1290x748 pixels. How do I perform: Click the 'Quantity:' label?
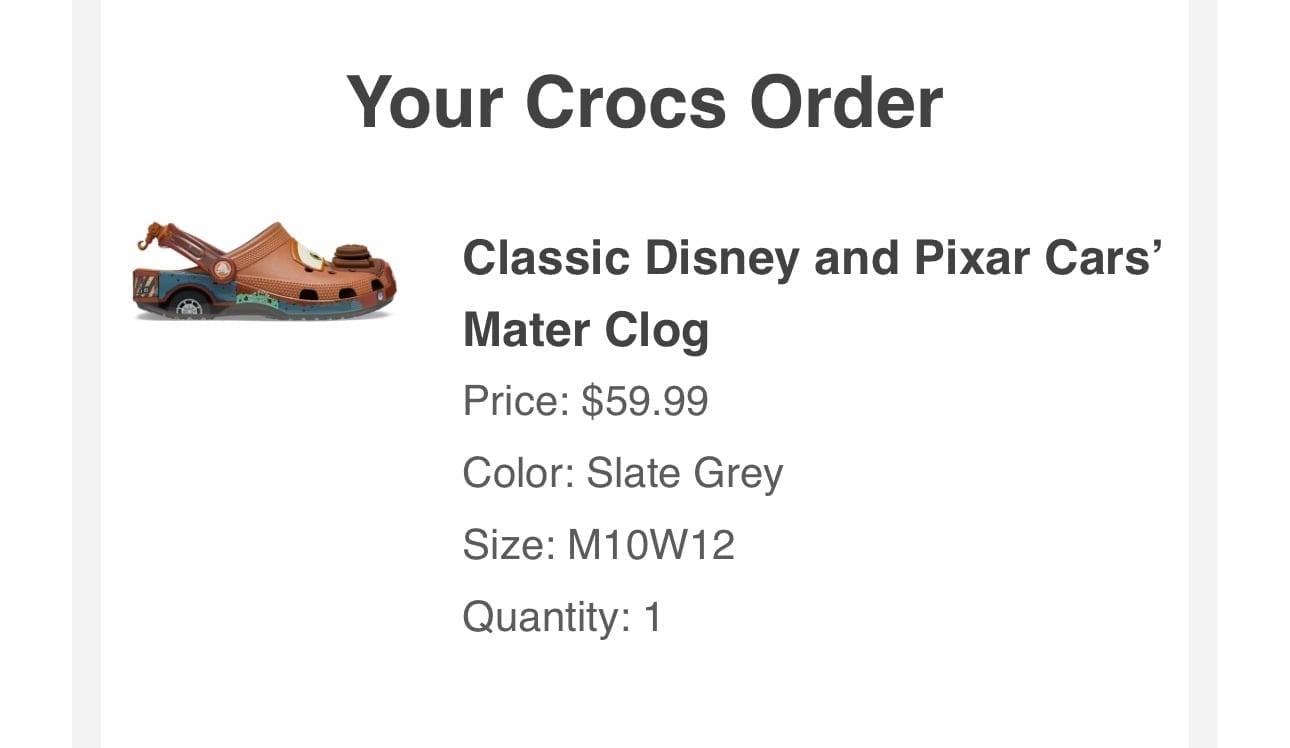coord(547,618)
